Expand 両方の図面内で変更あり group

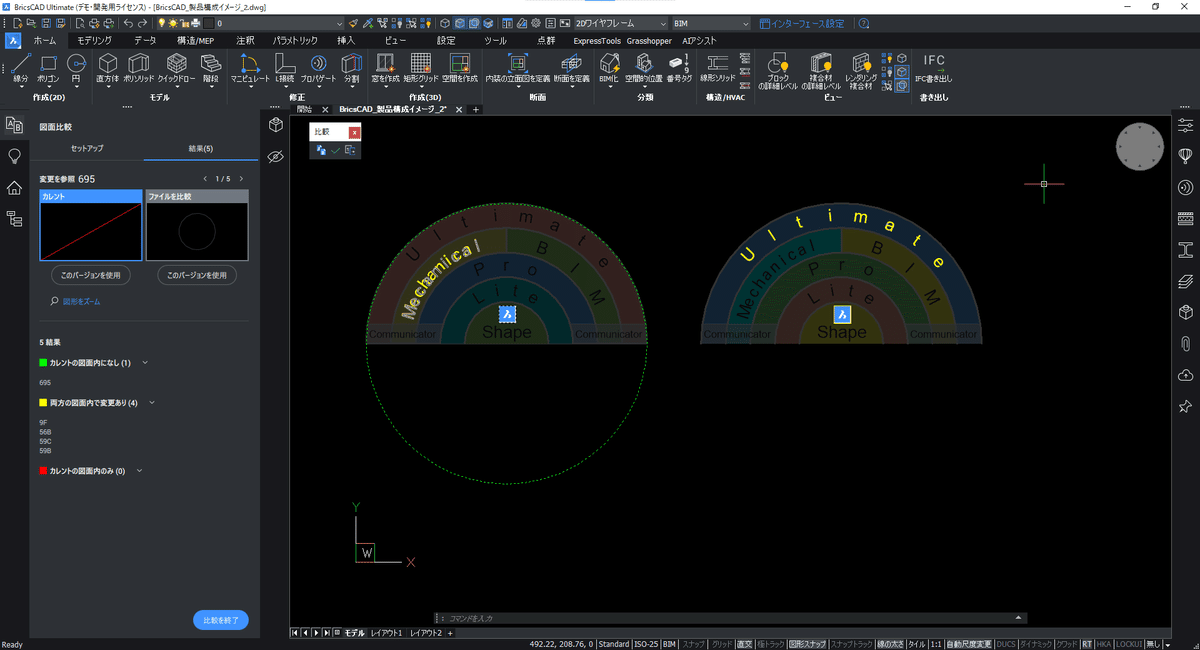pyautogui.click(x=152, y=402)
